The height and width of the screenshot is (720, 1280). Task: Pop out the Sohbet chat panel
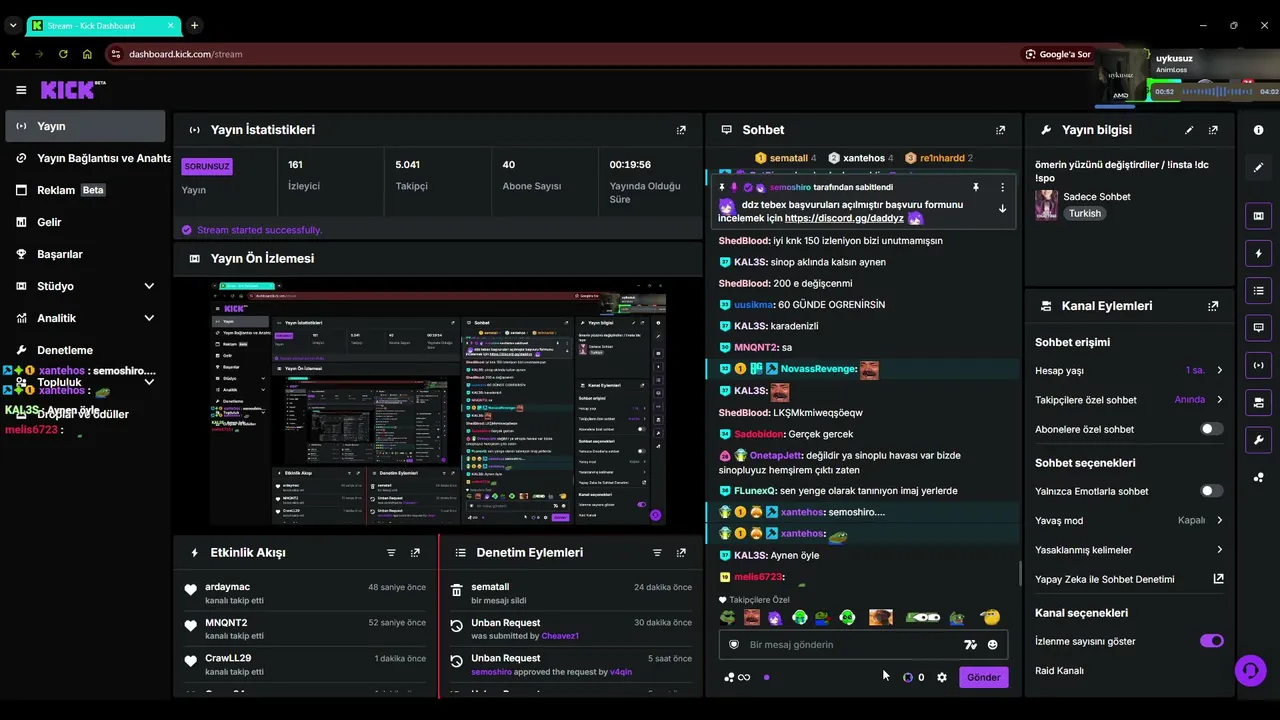[1000, 130]
